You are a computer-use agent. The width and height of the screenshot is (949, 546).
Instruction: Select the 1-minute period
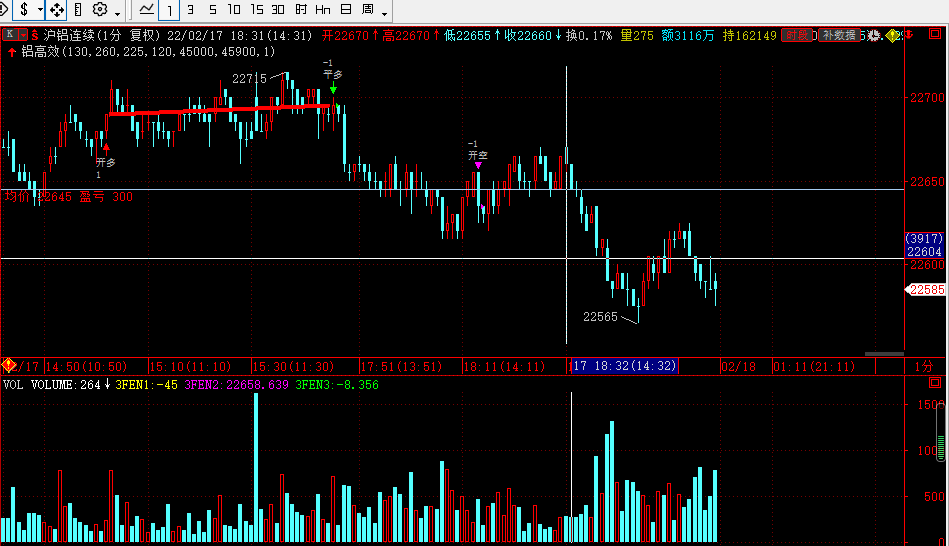(169, 10)
